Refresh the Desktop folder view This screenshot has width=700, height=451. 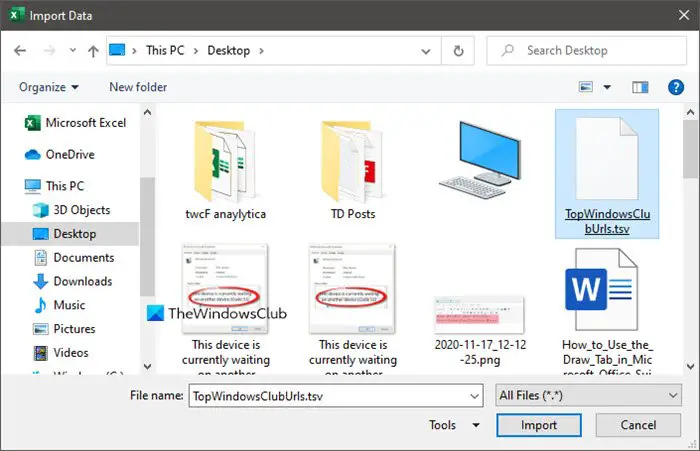click(x=458, y=51)
